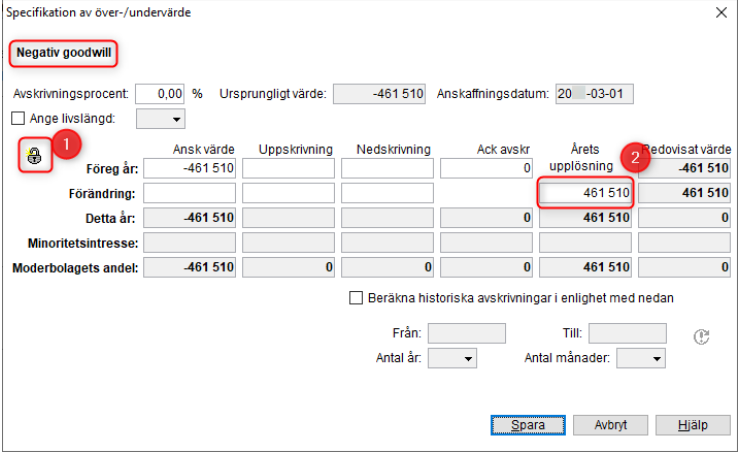Open help with the Hjälp button
Screen dimensions: 748x458
coord(693,425)
